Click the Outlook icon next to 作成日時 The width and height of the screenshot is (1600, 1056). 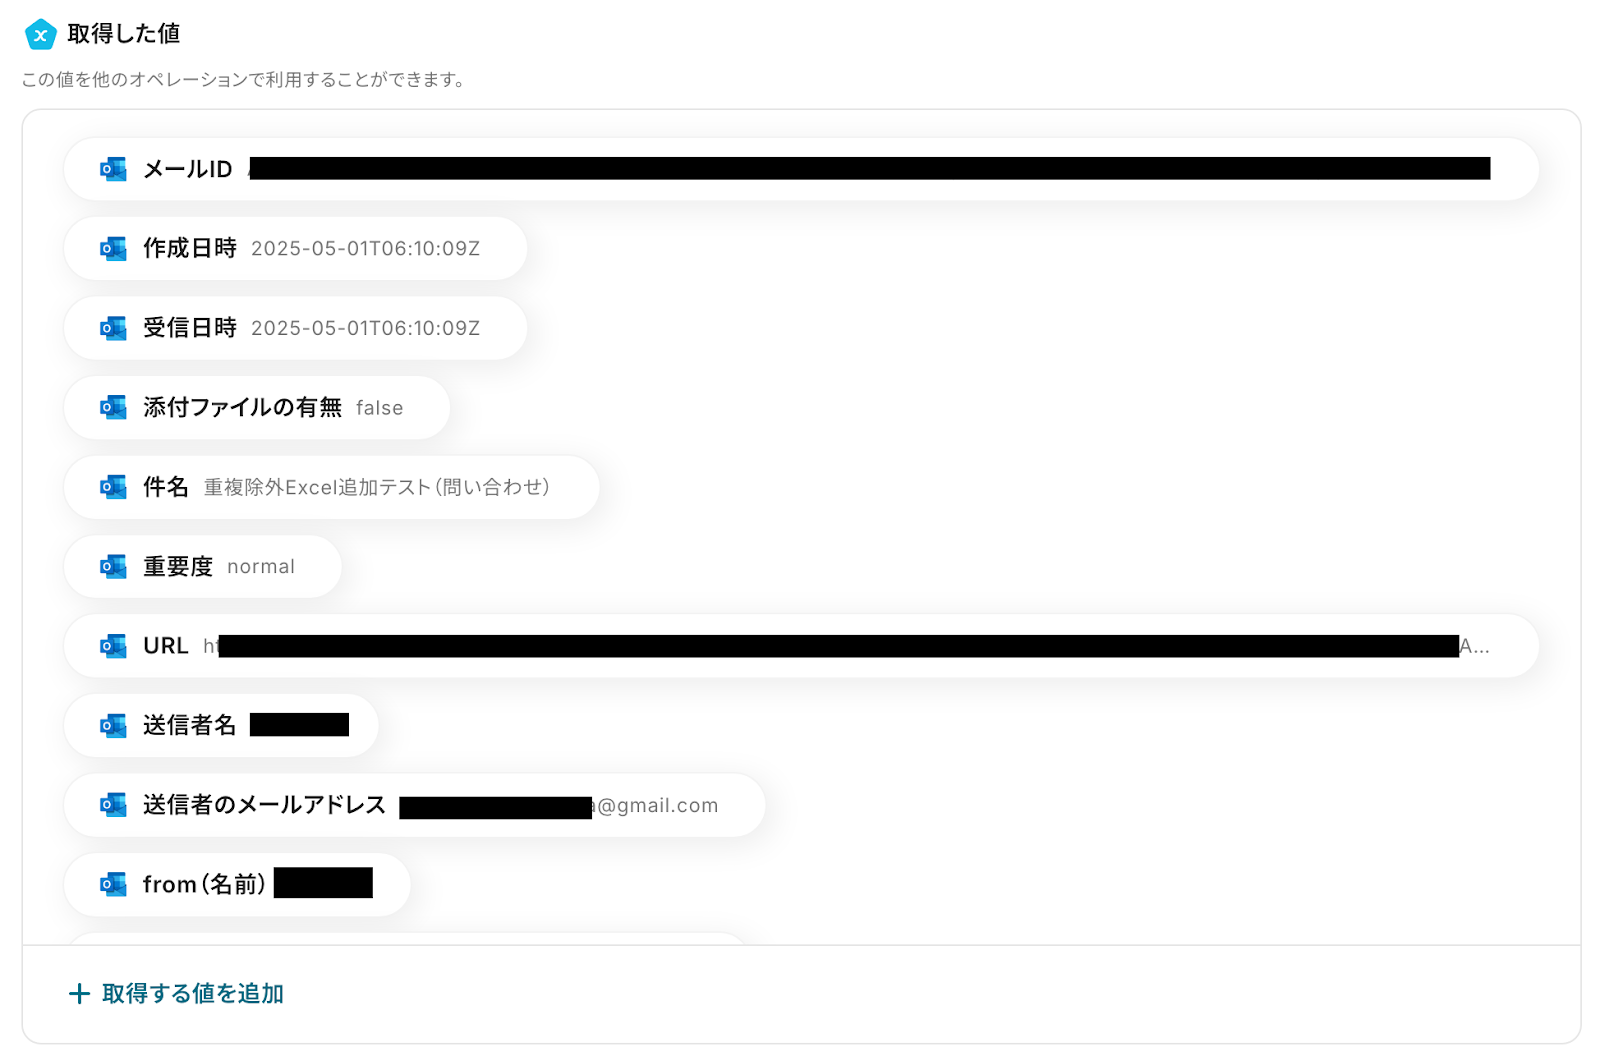(113, 248)
